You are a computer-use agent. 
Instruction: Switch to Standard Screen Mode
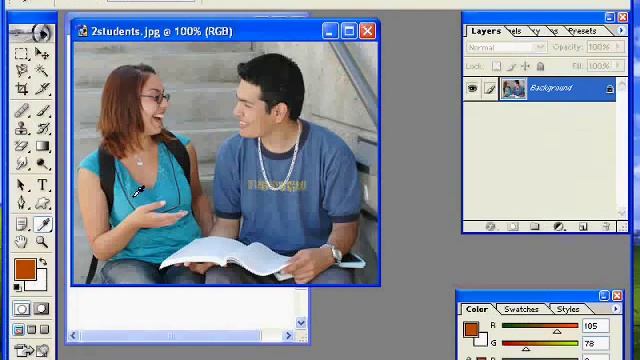(x=18, y=329)
